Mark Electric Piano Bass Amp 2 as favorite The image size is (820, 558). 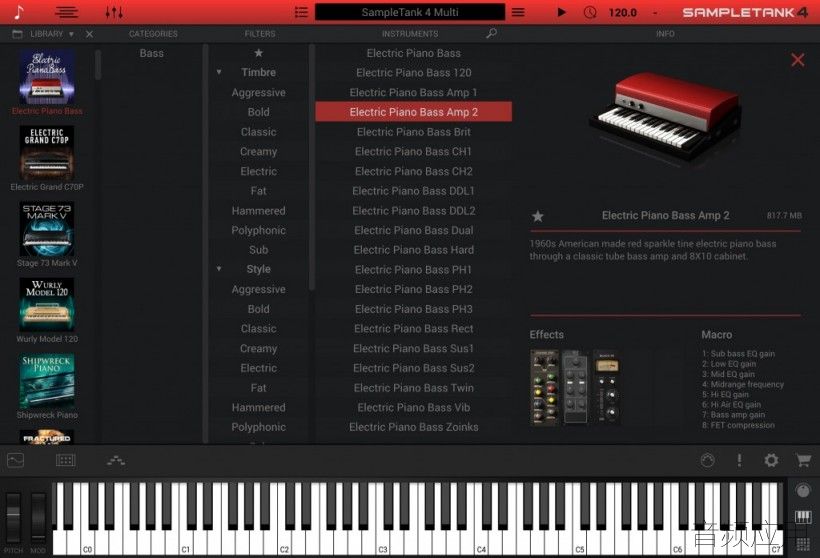(x=538, y=216)
